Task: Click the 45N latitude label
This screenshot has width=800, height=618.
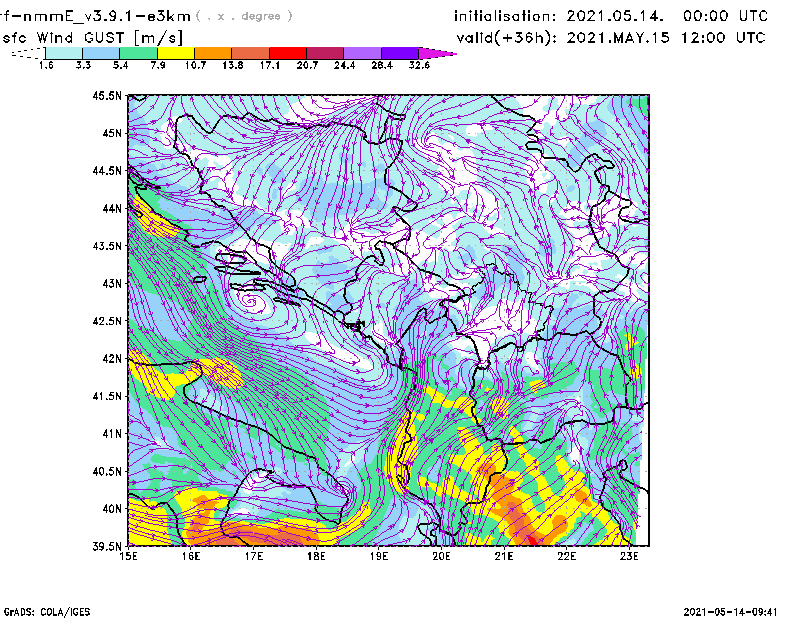Action: [112, 133]
